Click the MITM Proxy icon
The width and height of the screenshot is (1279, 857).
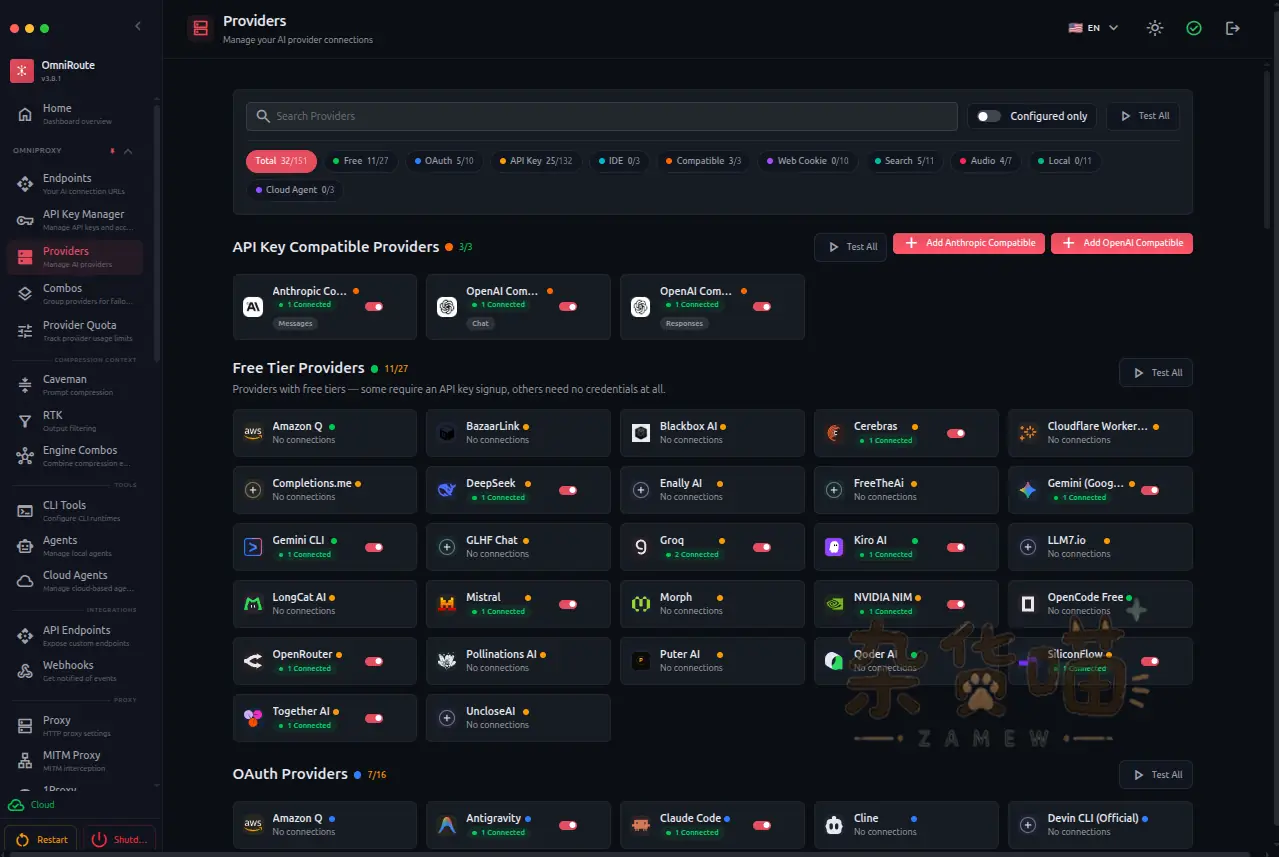point(25,761)
